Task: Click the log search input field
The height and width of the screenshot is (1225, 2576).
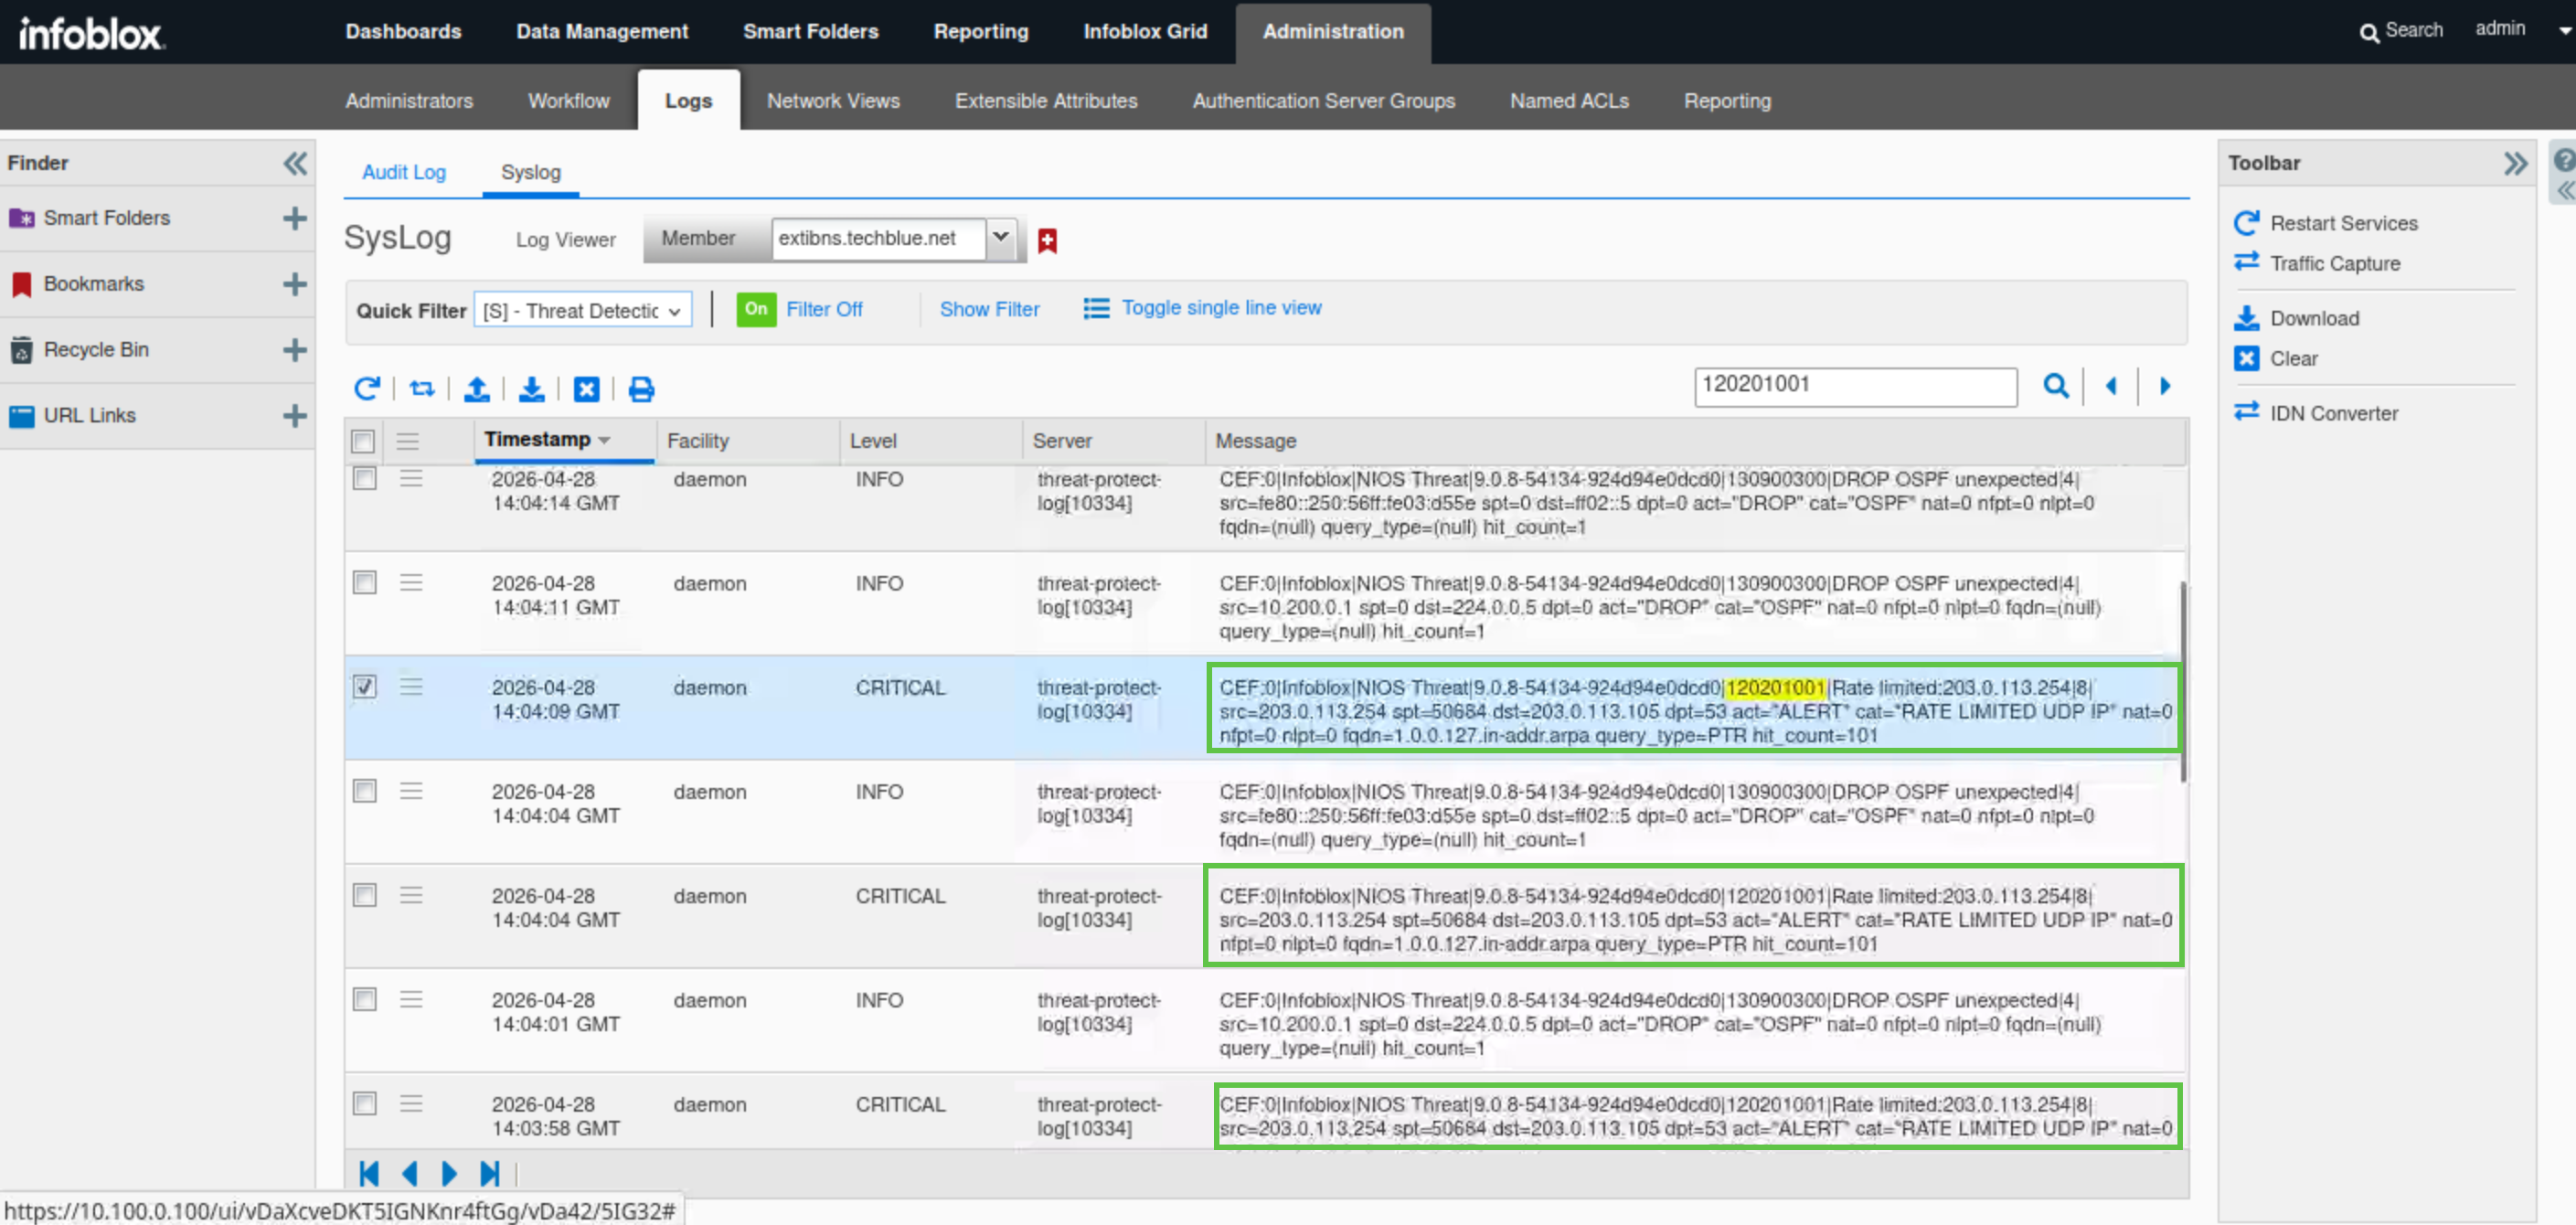Action: [1855, 386]
